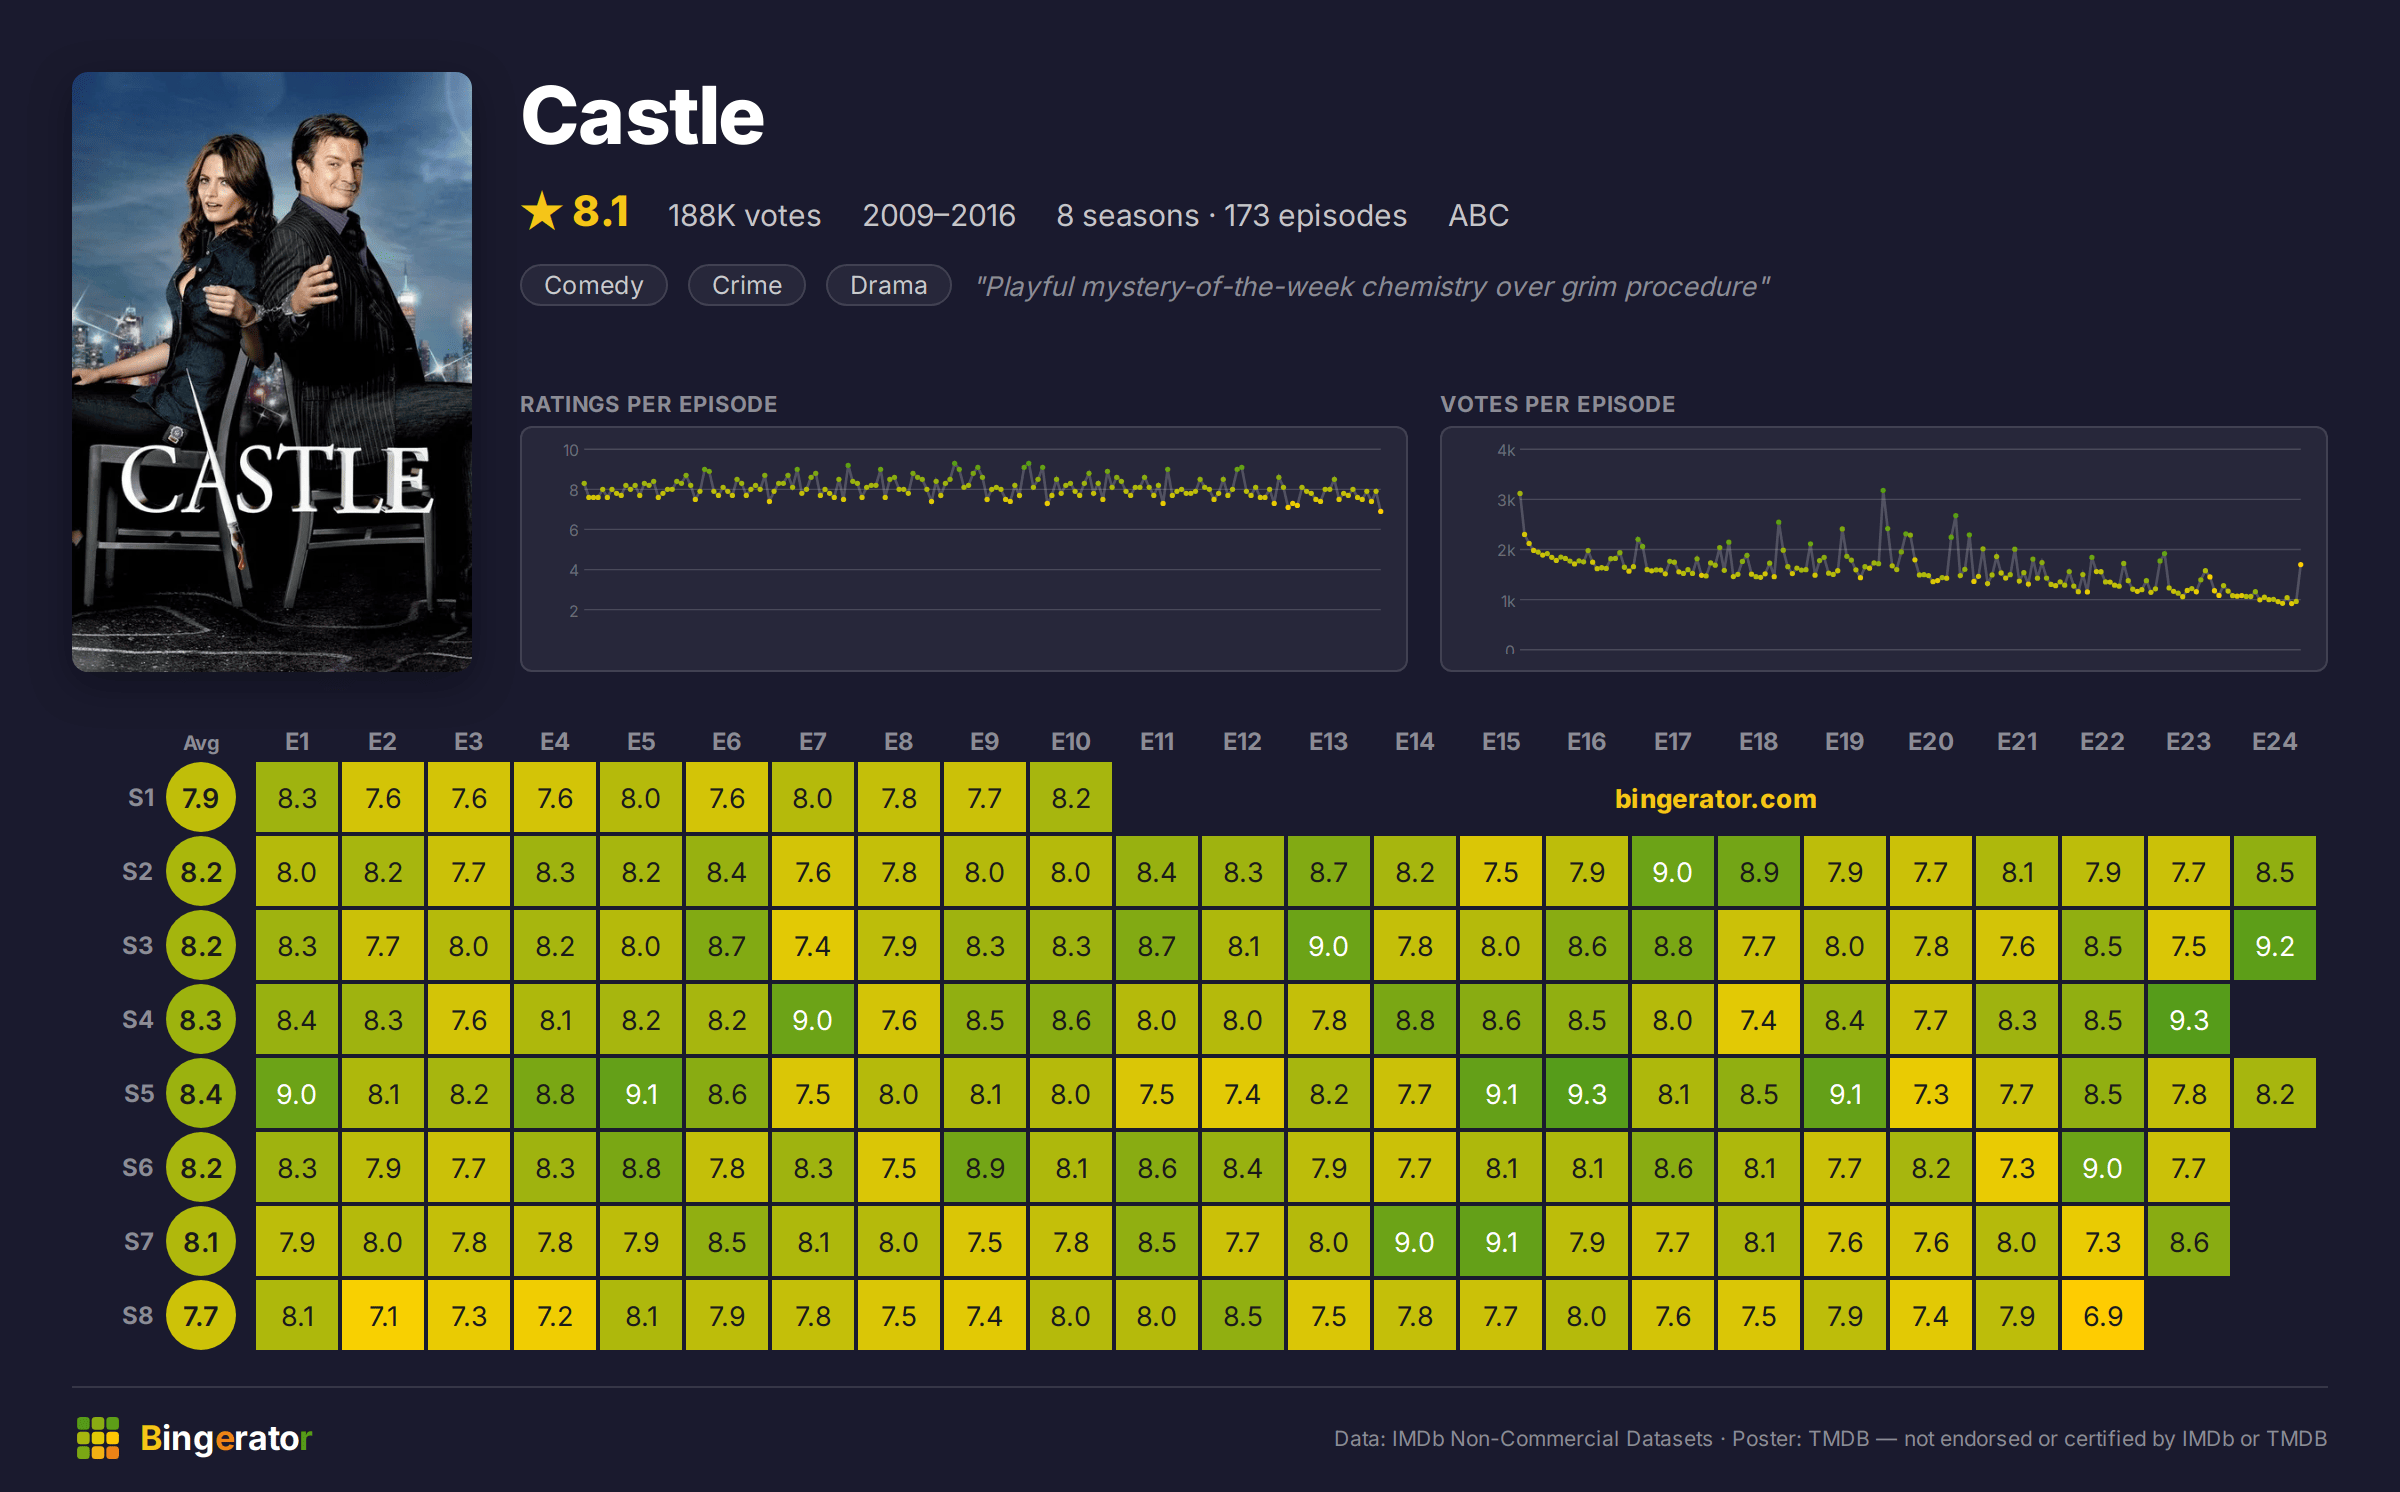Click the Bingerator grid logo icon
The image size is (2400, 1492).
coord(98,1438)
